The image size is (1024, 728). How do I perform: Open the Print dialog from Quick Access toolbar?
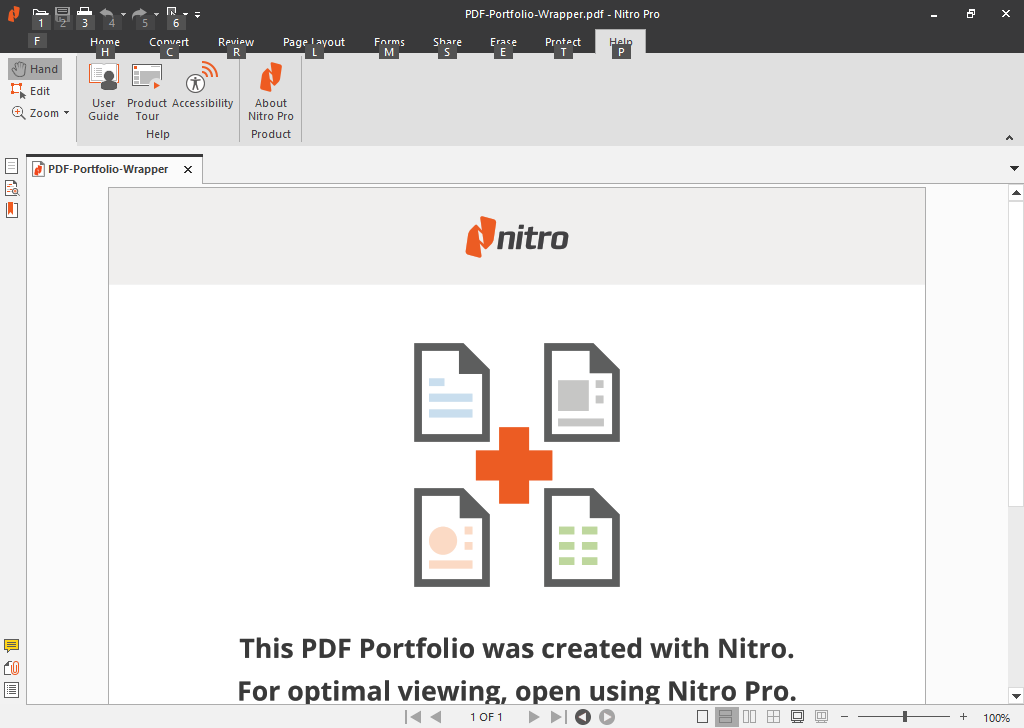(85, 14)
